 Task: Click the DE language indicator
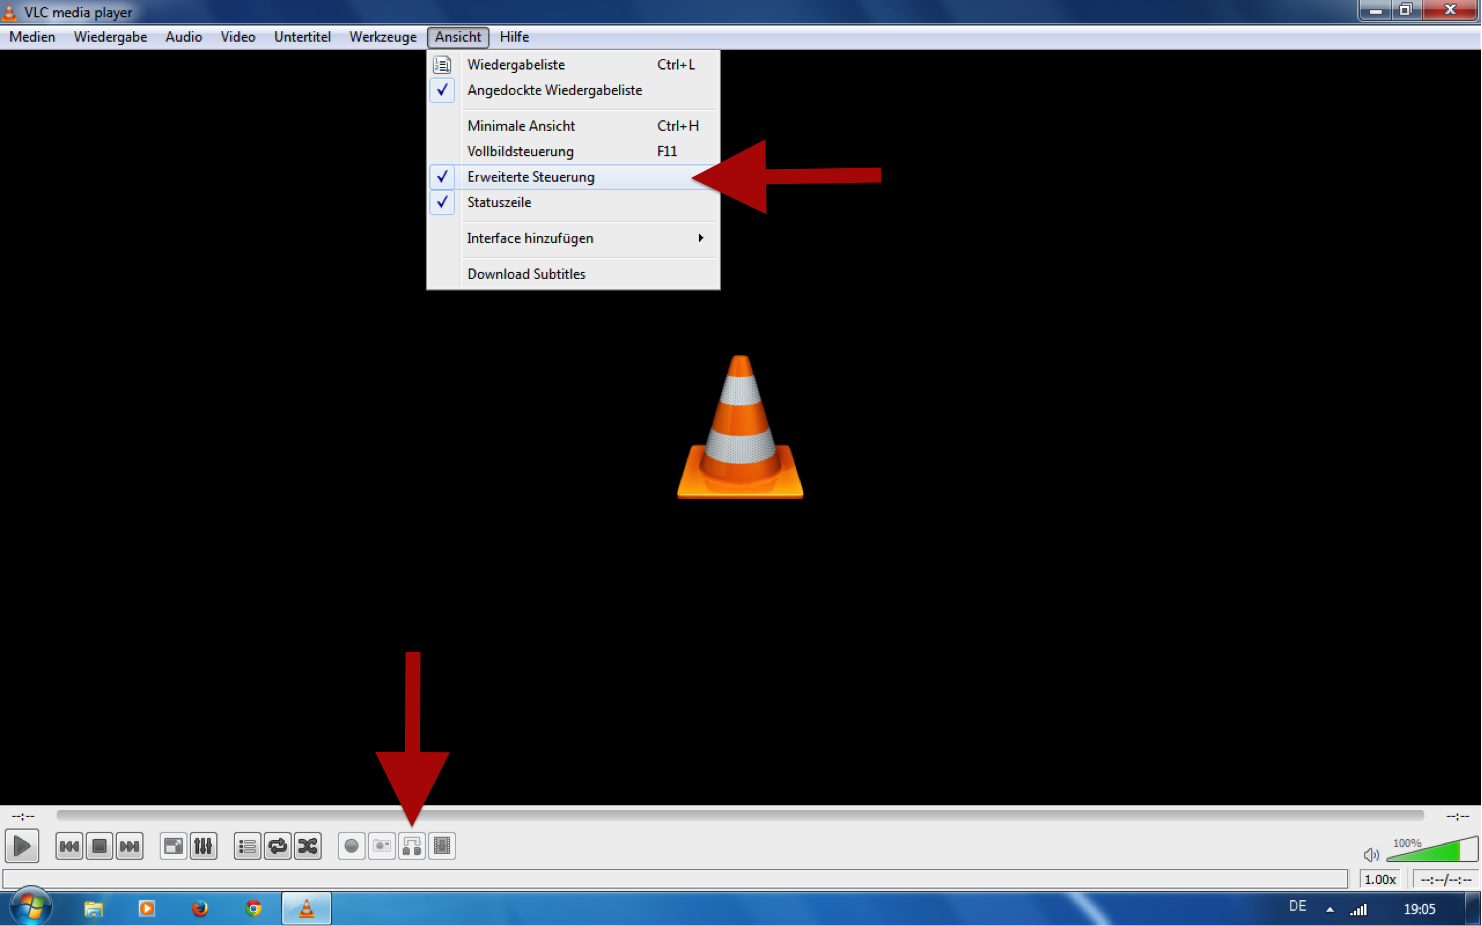pos(1298,906)
